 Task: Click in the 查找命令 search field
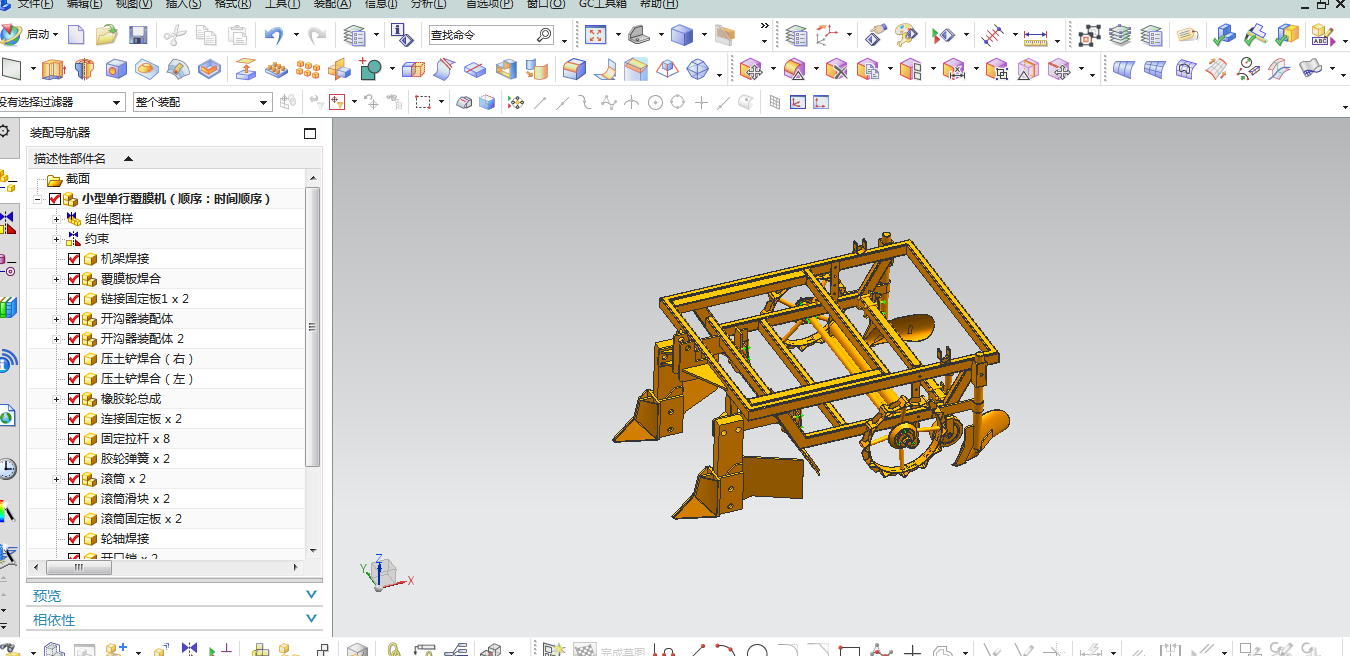coord(482,35)
